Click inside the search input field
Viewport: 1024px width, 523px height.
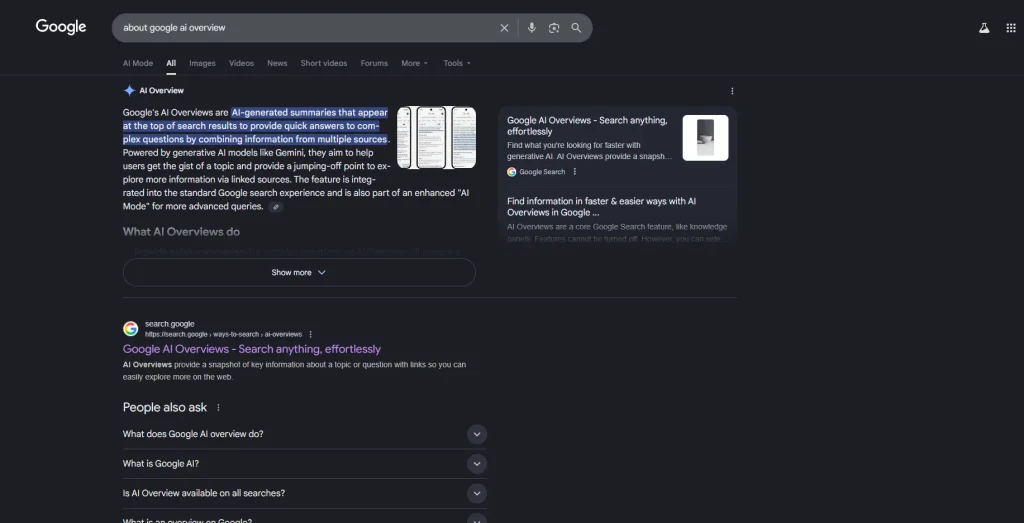point(307,28)
